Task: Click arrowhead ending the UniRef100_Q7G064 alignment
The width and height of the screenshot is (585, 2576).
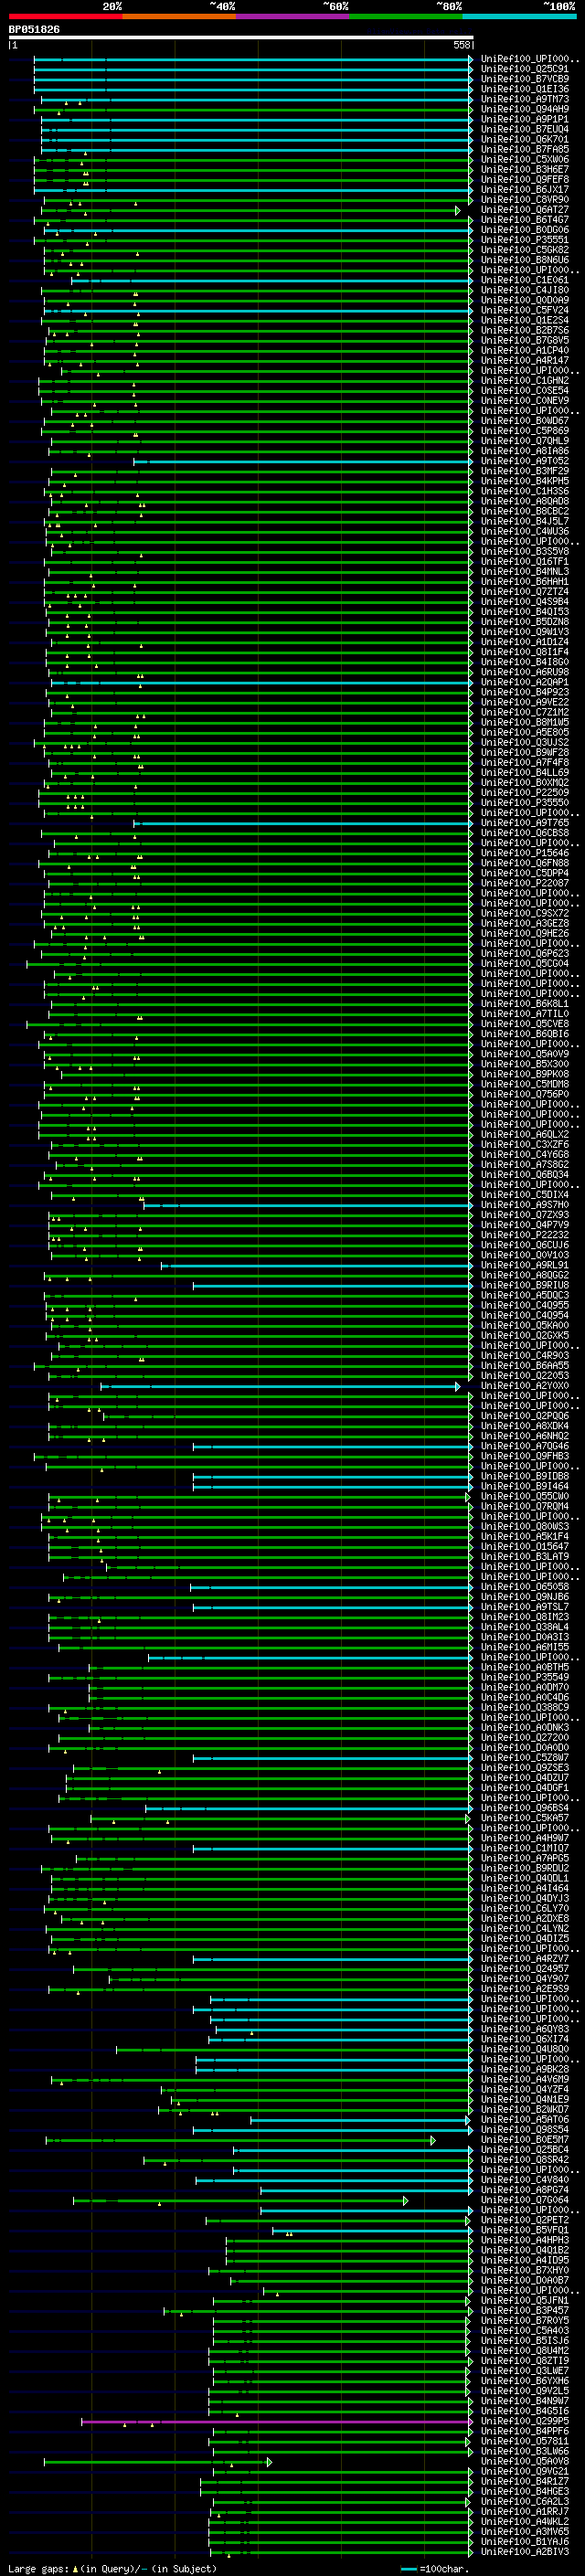Action: 405,2200
